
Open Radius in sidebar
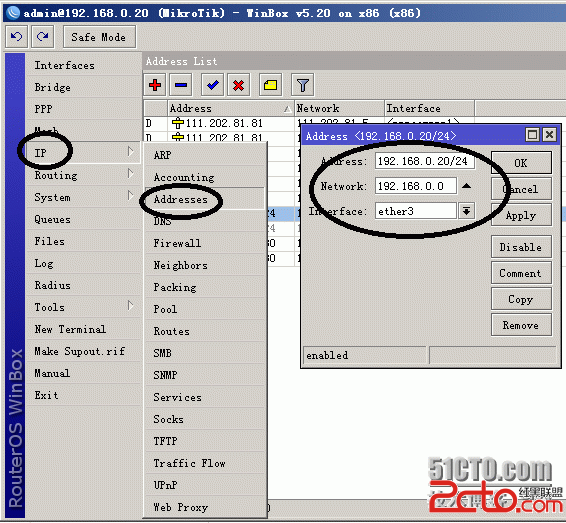click(83, 285)
